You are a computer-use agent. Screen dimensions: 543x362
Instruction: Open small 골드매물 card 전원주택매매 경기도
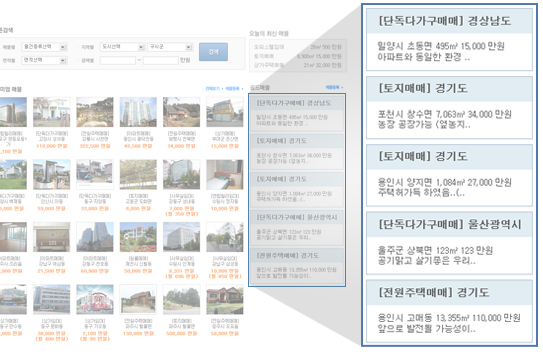pos(297,266)
